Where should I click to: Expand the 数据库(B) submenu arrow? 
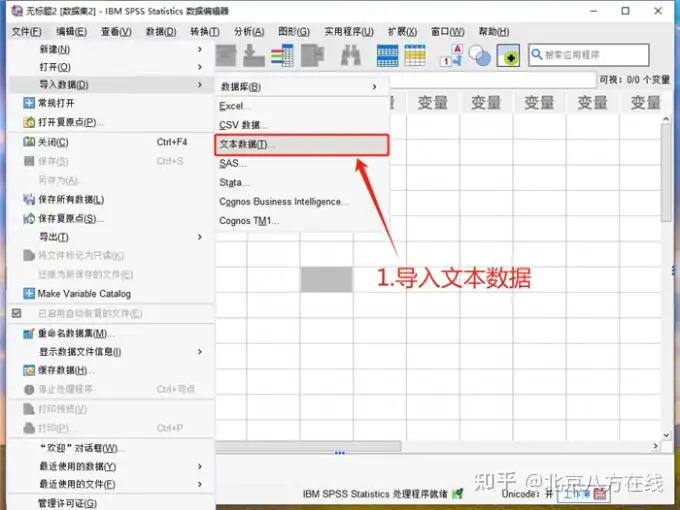pos(374,87)
